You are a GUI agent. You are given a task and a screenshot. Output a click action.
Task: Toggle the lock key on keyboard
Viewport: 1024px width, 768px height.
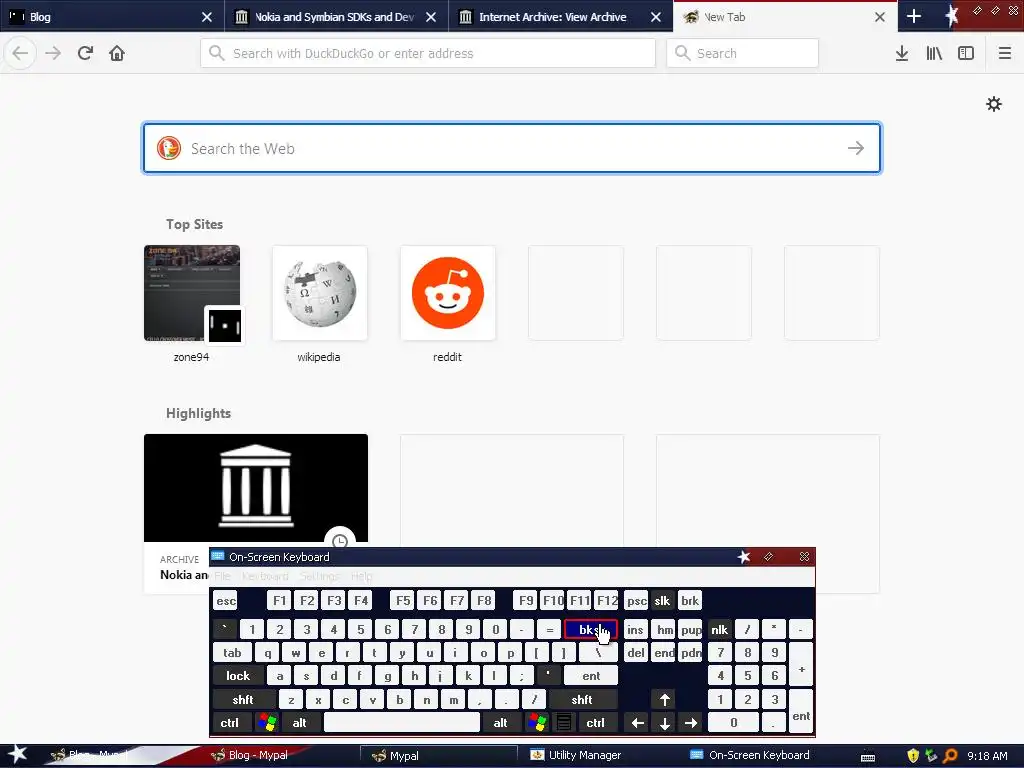[238, 676]
